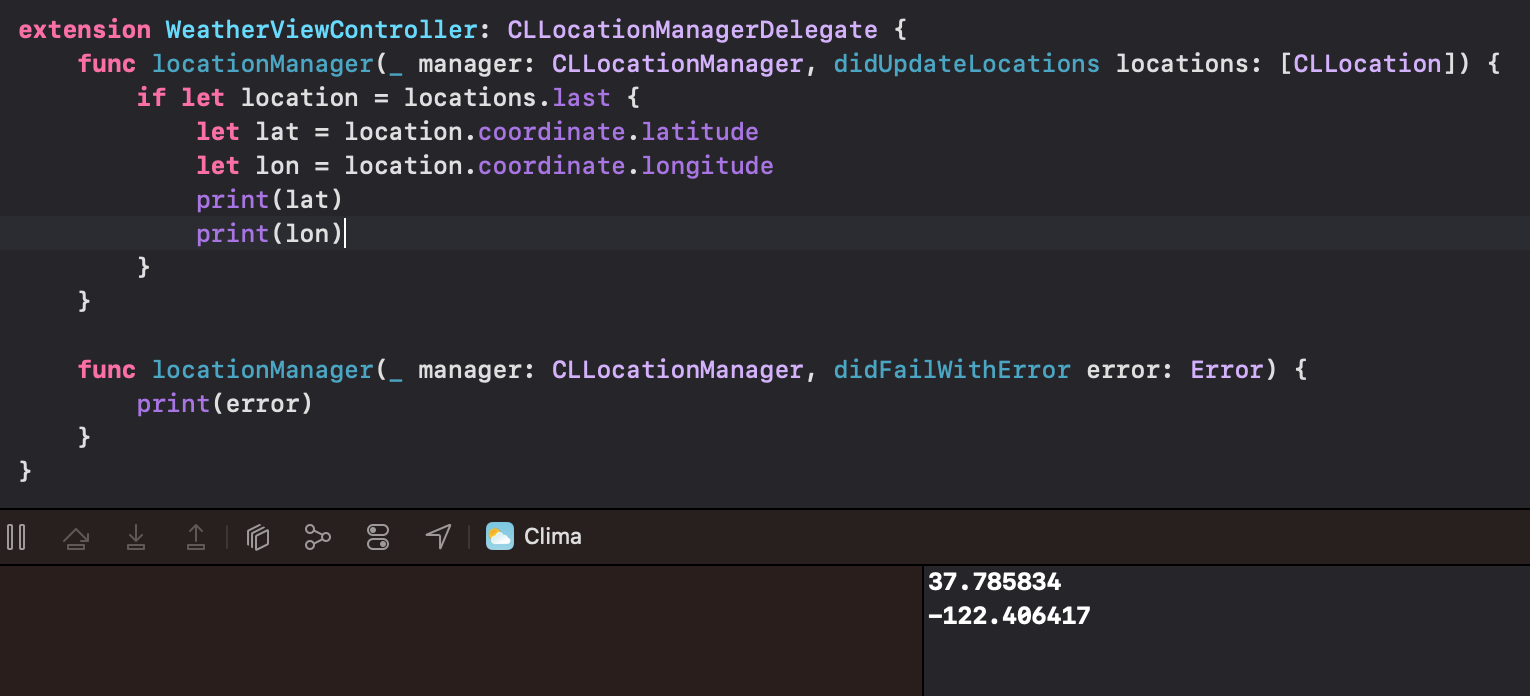Place cursor on didUpdateLocations parameter label
Viewport: 1530px width, 696px height.
click(966, 64)
